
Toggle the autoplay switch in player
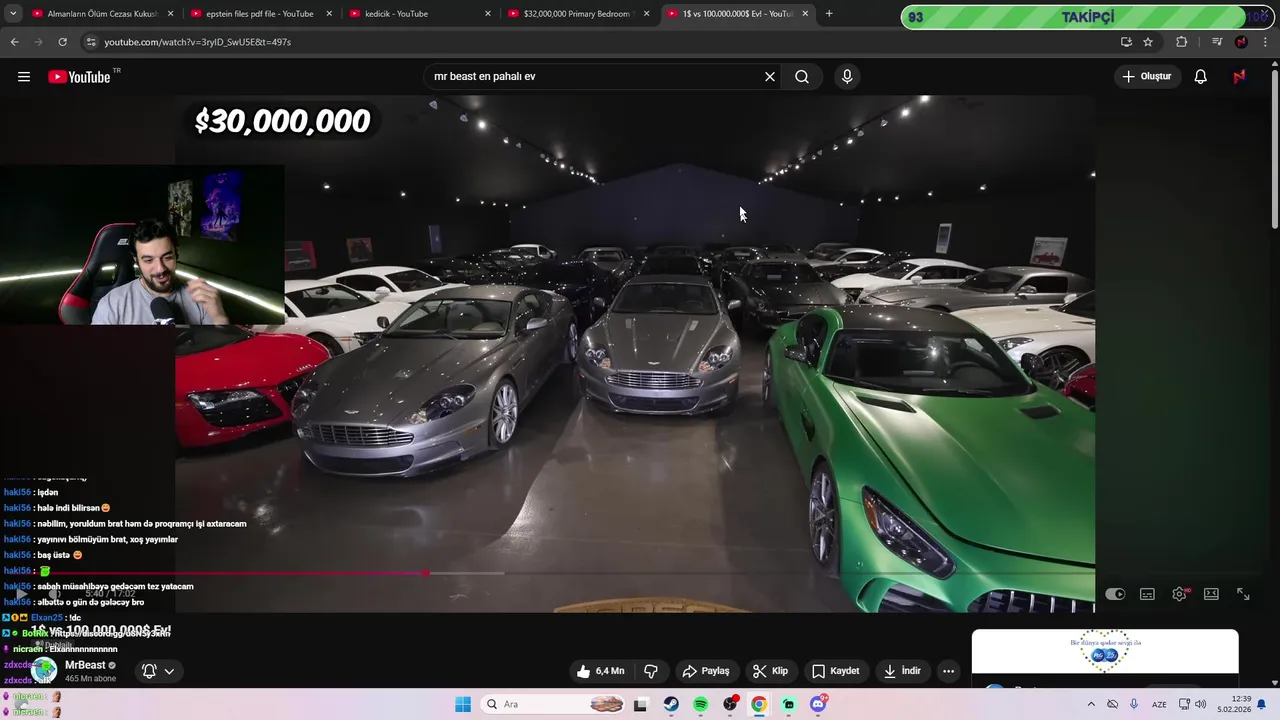(1115, 594)
